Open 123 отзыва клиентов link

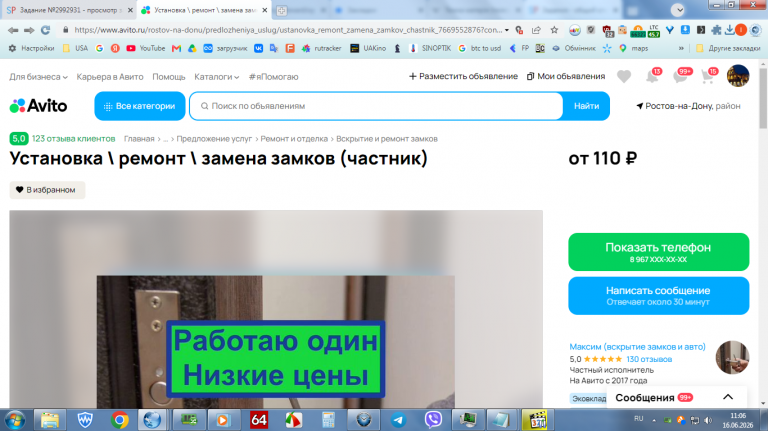coord(73,139)
